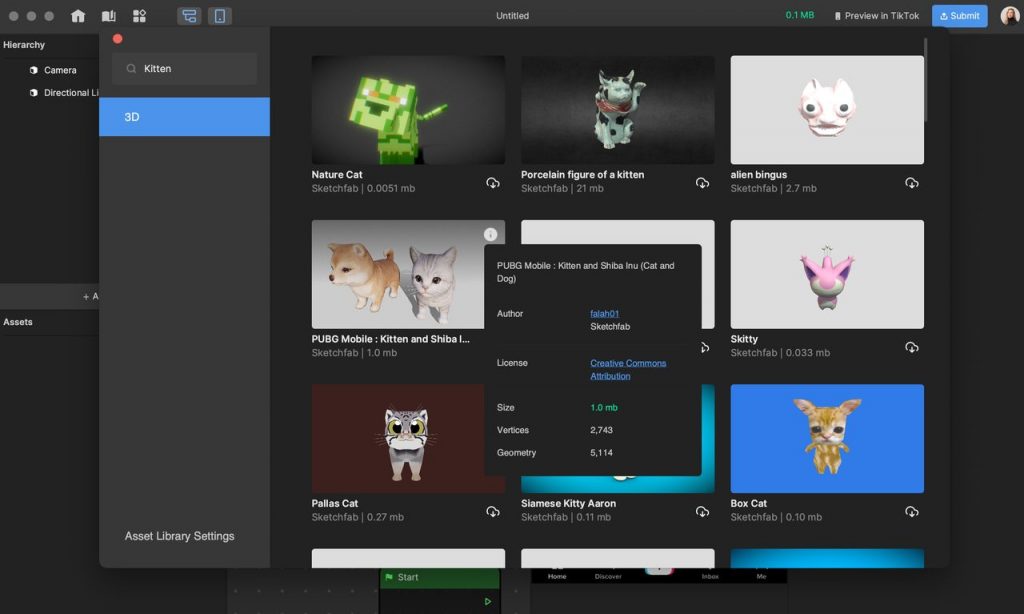Screen dimensions: 1024x614
Task: Open Creative Commons Attribution license link
Action: pos(628,370)
